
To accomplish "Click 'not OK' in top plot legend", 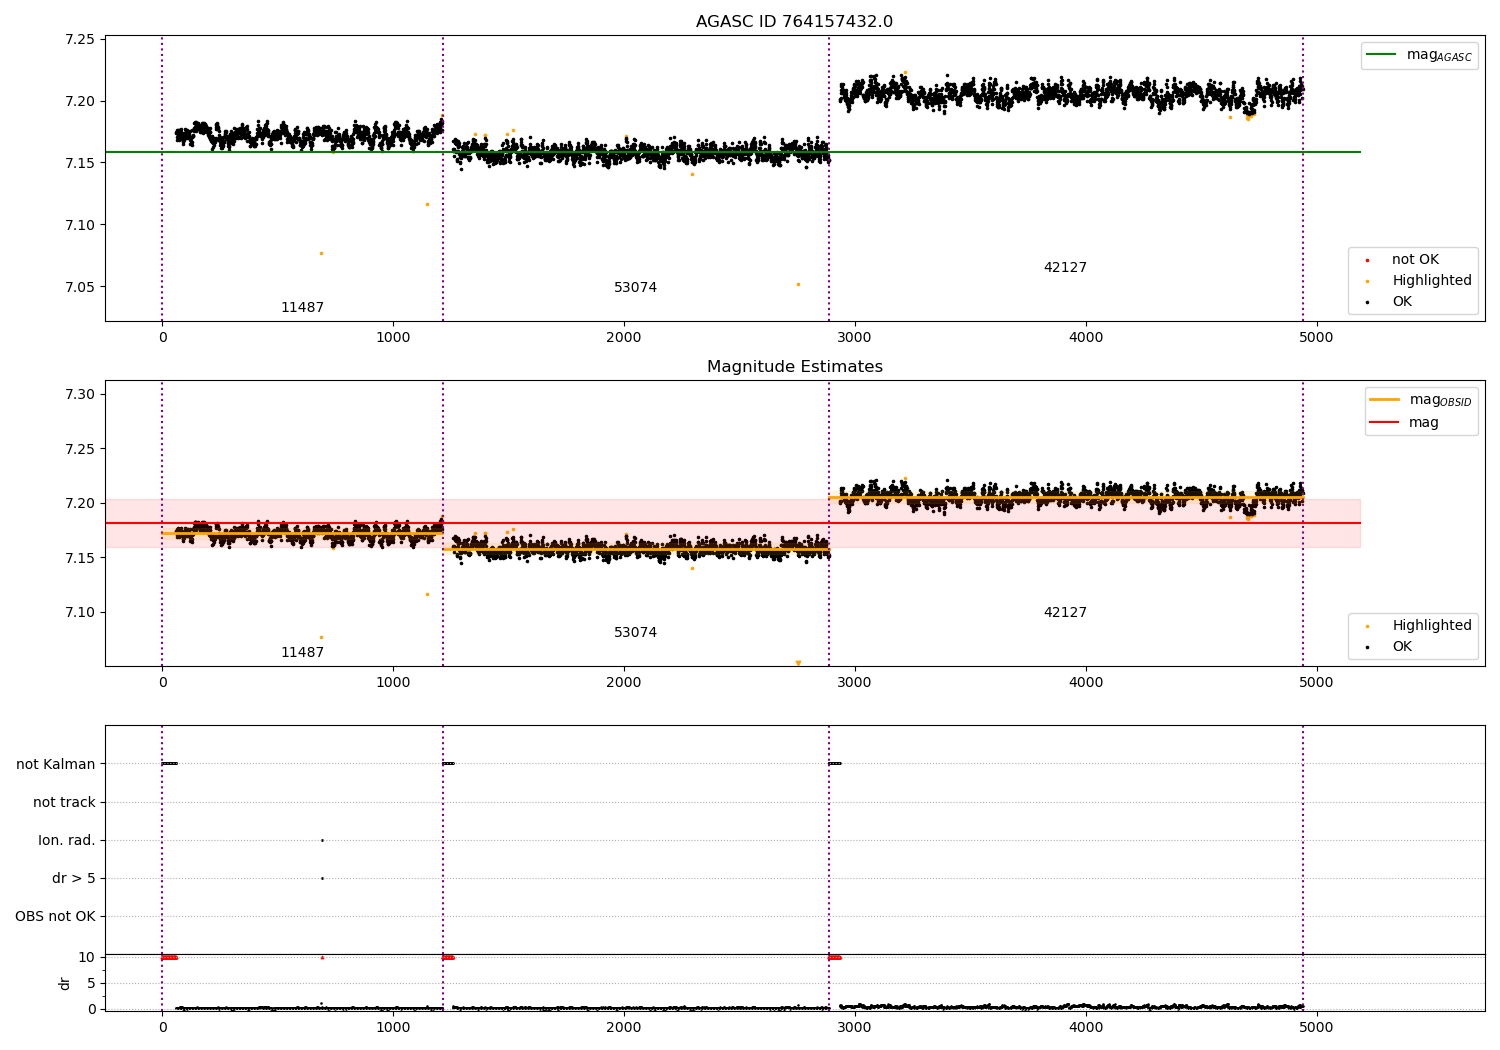I will point(1415,260).
